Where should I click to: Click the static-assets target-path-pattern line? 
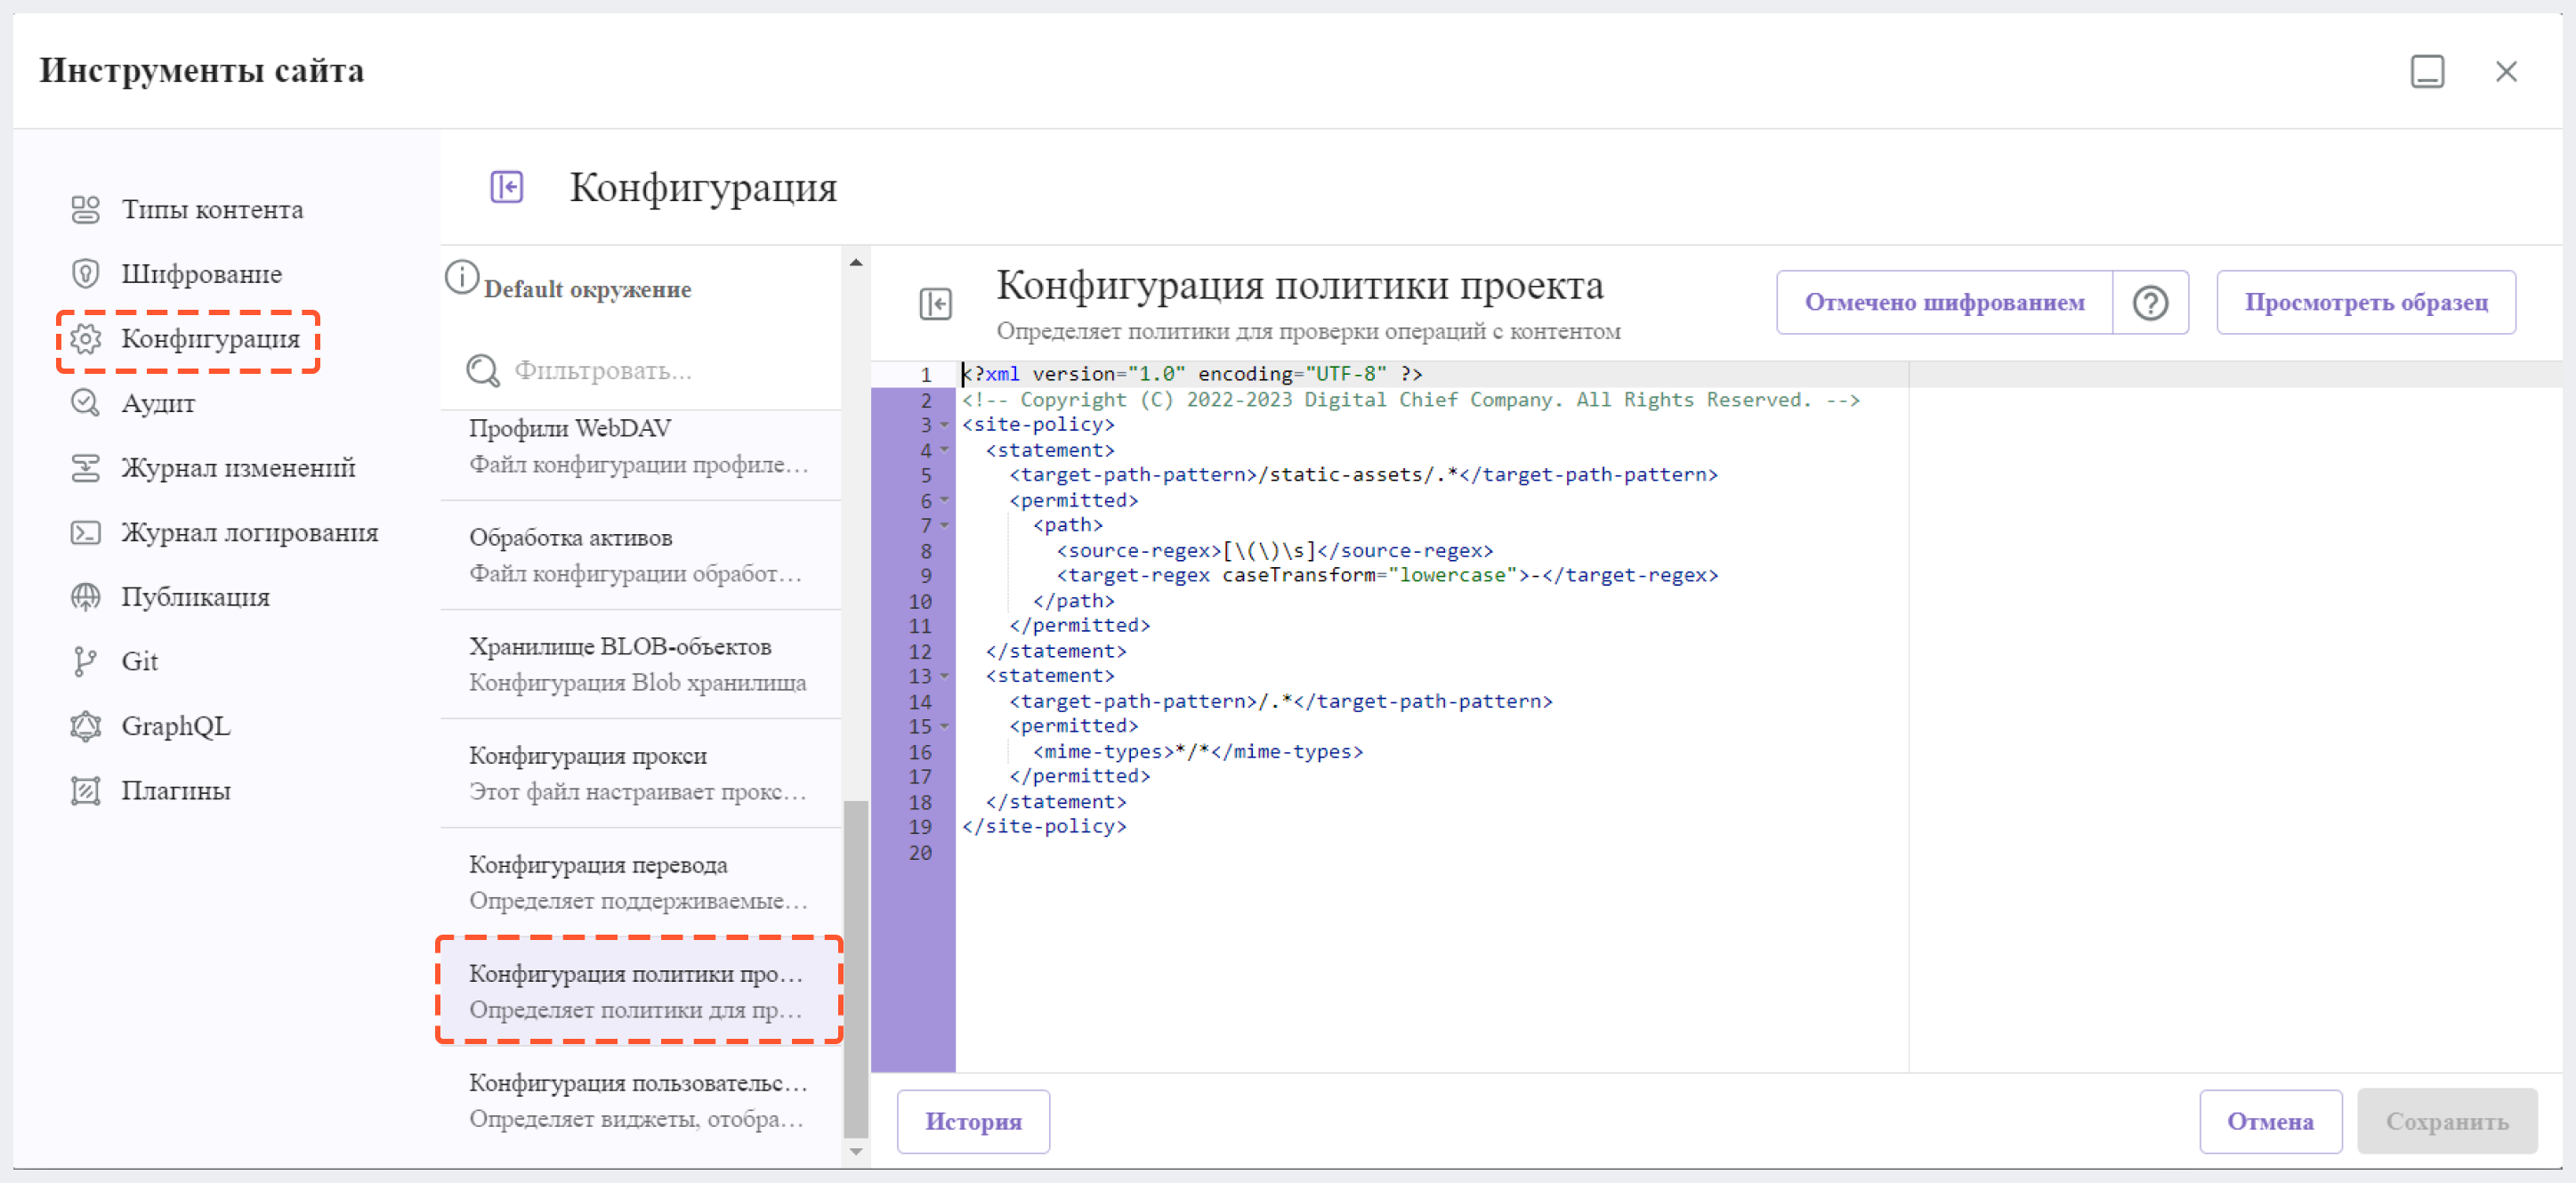(x=1363, y=475)
